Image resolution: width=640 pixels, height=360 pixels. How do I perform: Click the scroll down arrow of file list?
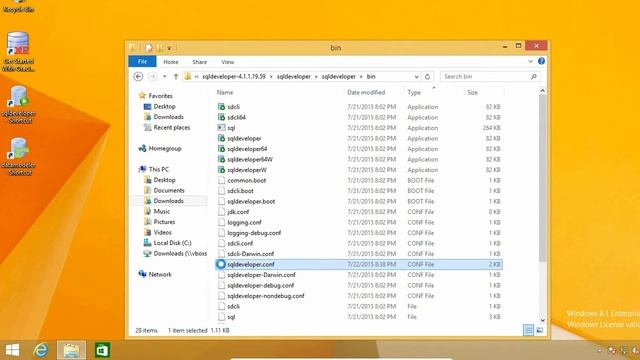[542, 320]
